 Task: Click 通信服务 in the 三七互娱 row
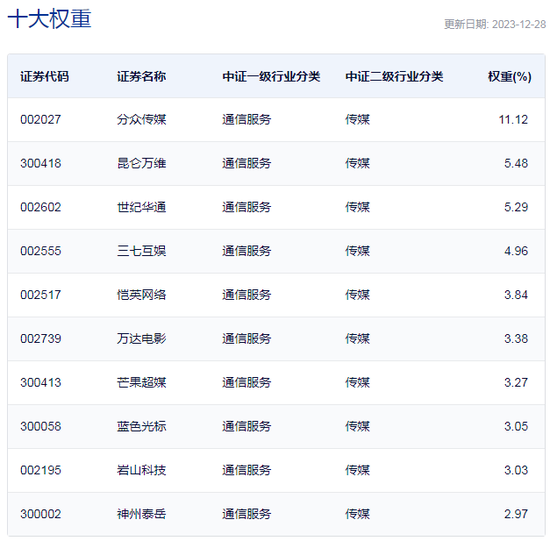(x=247, y=251)
